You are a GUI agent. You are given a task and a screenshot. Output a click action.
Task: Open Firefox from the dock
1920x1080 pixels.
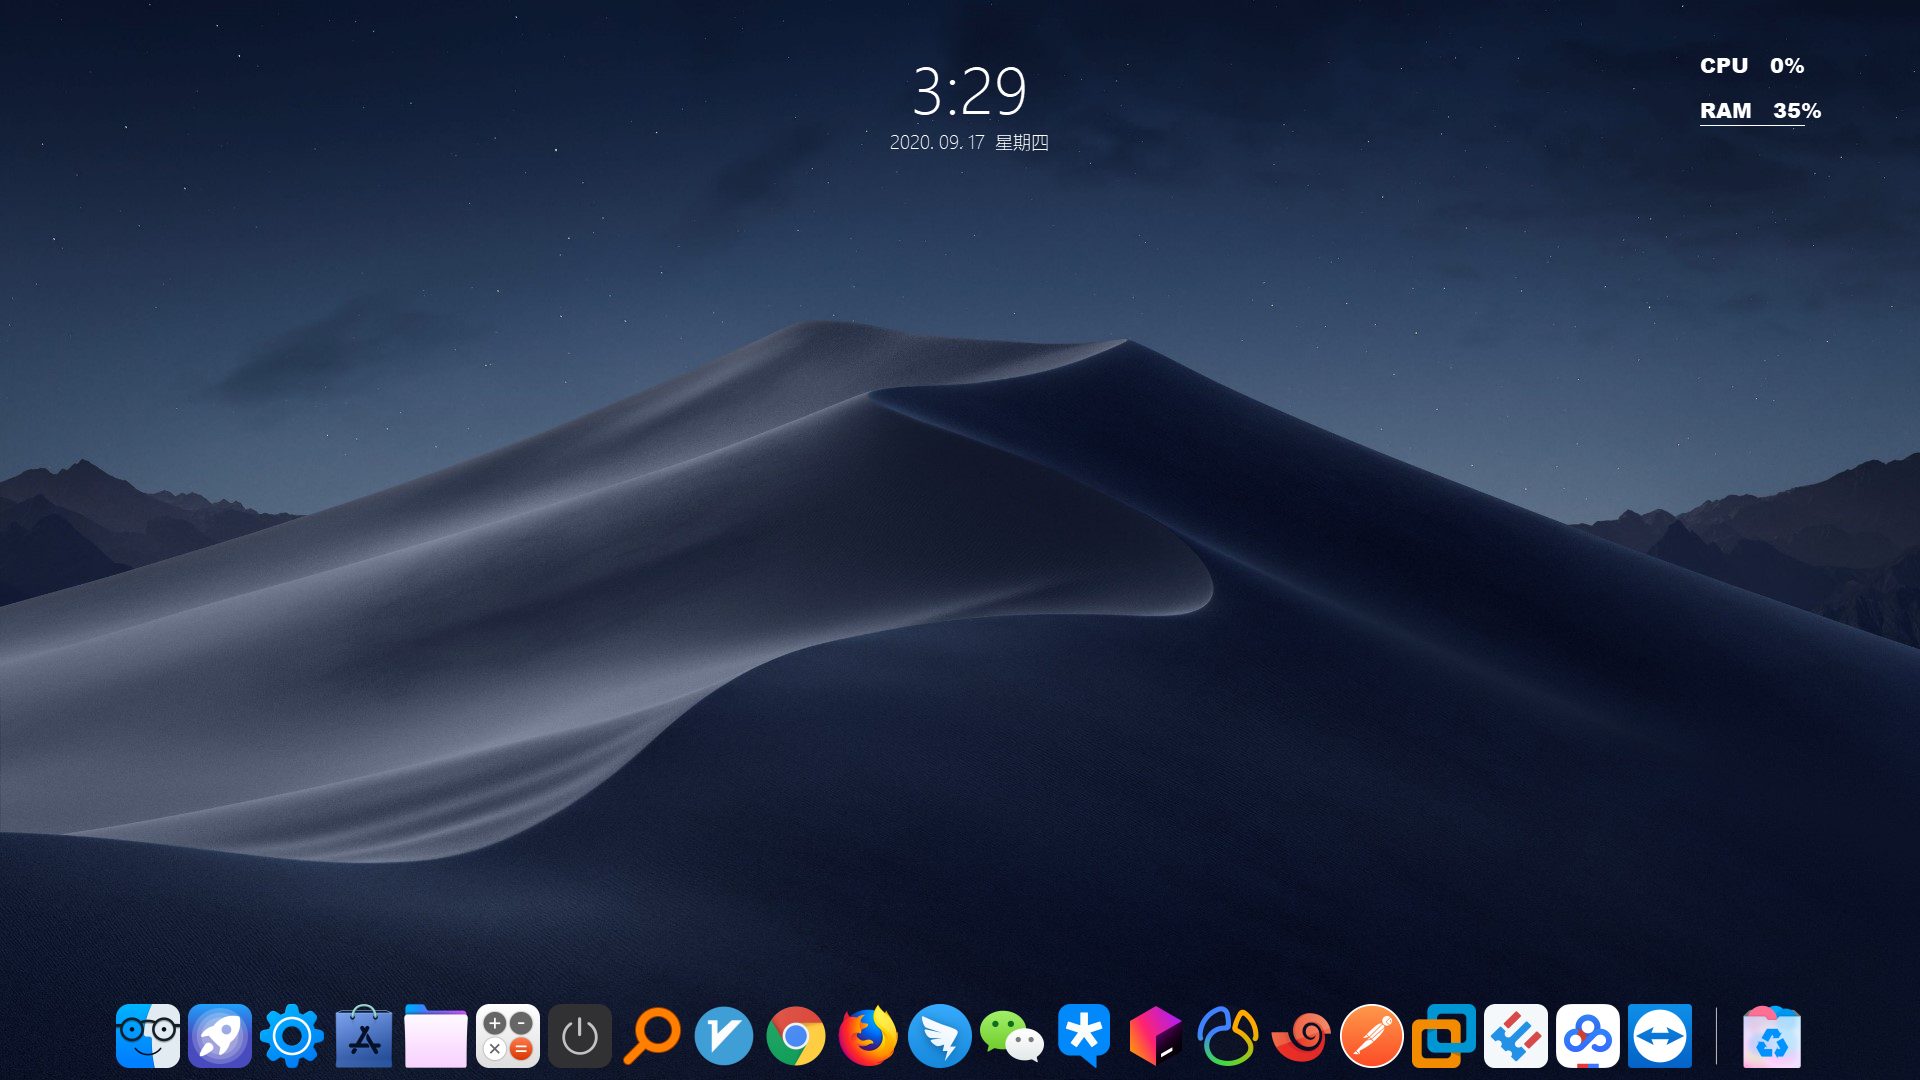click(868, 1036)
